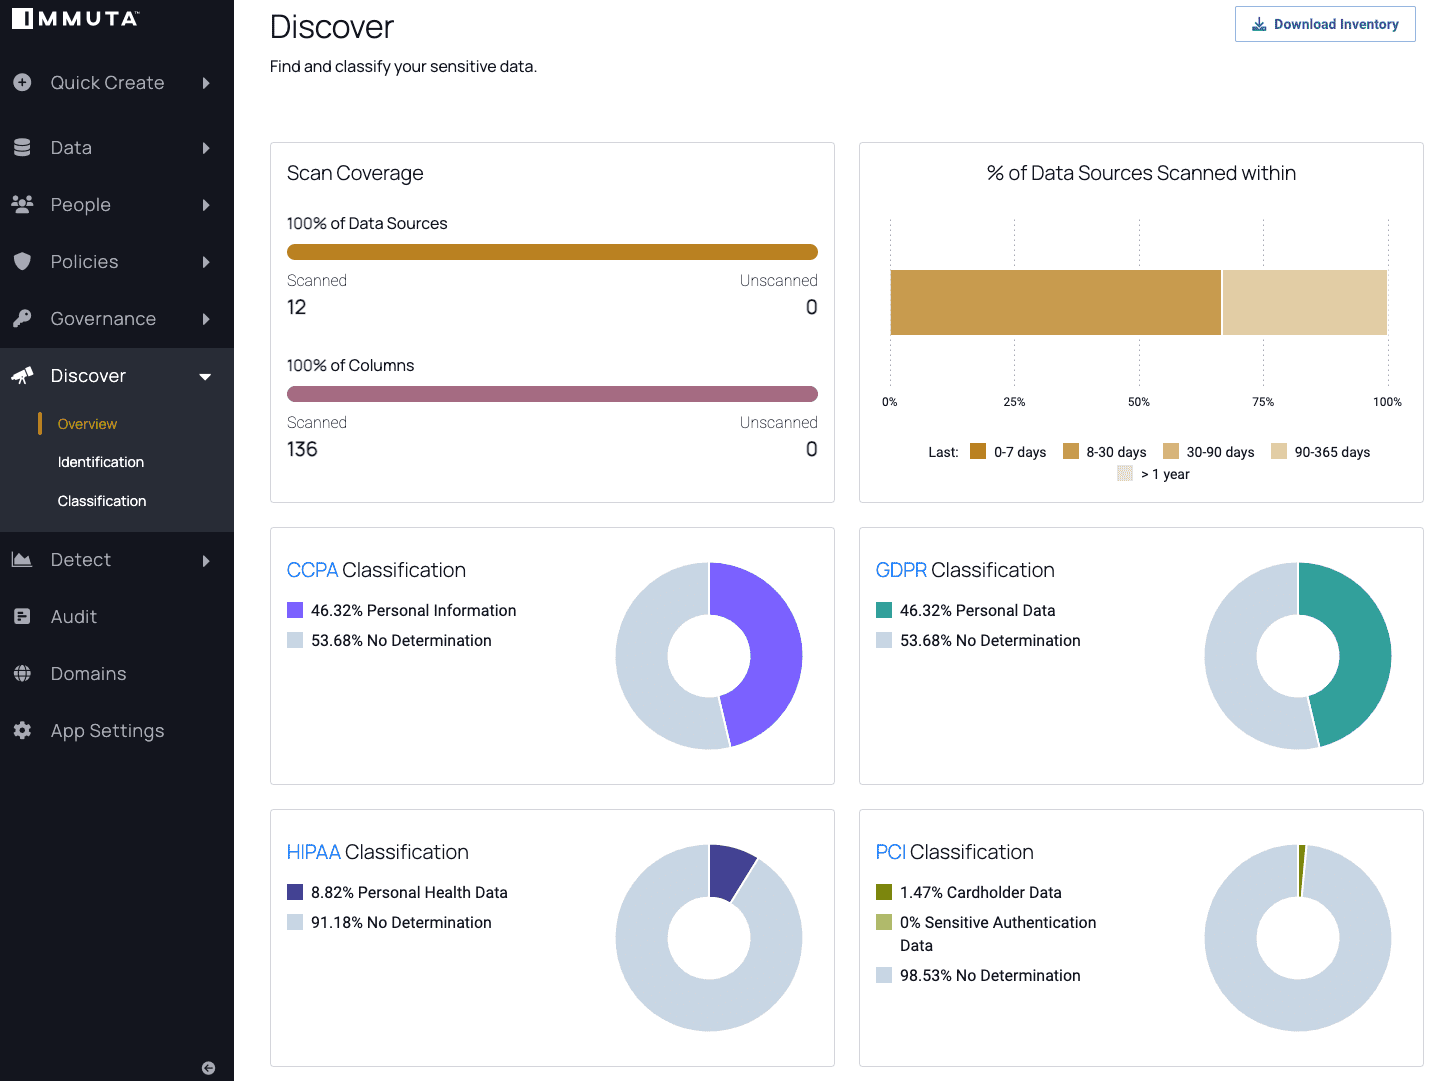Click the 30-90 days legend swatch
This screenshot has height=1081, width=1442.
[x=1171, y=451]
